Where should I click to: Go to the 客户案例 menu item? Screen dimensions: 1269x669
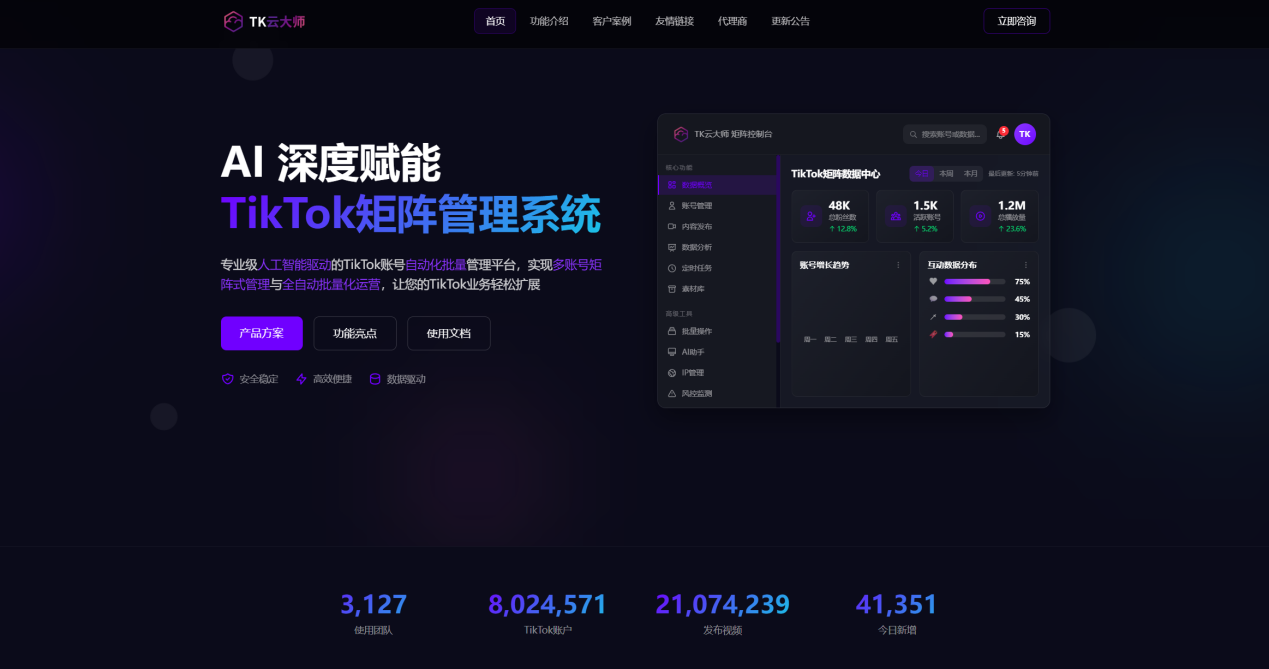[x=611, y=20]
